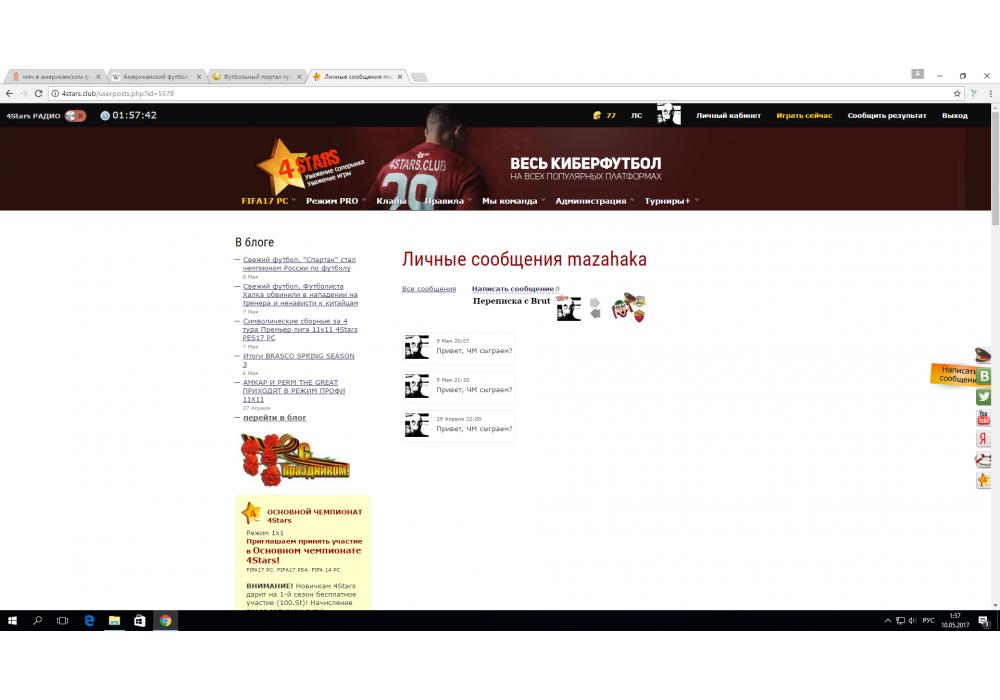Open the VK social icon

coord(983,376)
